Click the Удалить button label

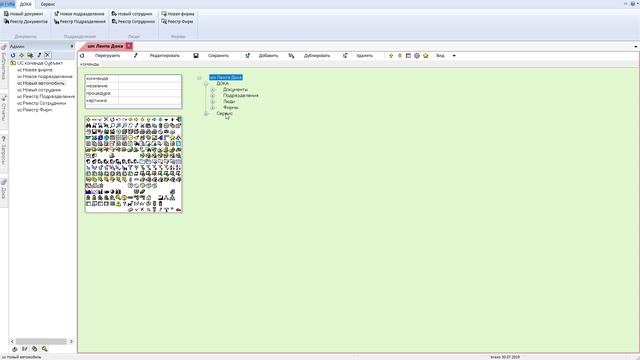364,56
